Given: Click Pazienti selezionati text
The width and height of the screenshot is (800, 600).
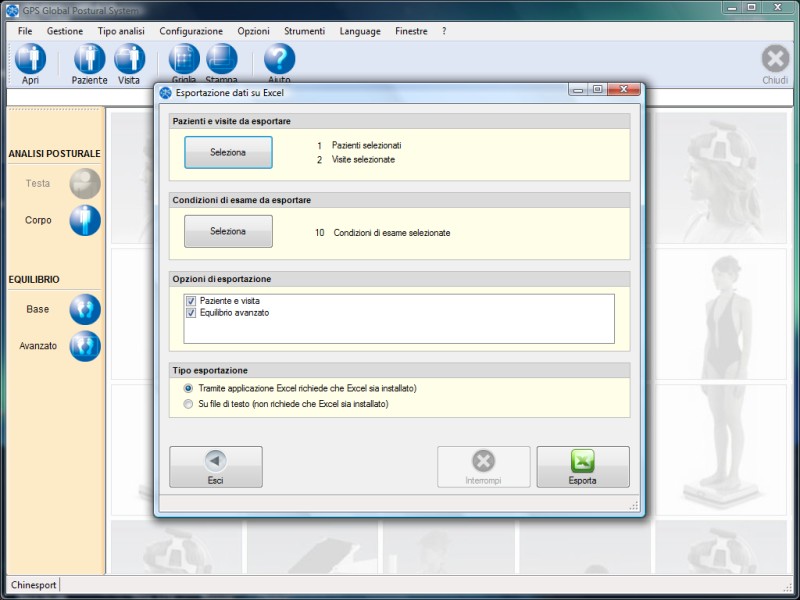Looking at the screenshot, I should (x=366, y=145).
